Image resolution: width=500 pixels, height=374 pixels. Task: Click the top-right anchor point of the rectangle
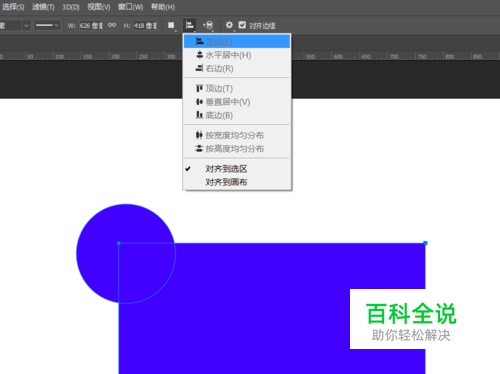tap(425, 243)
